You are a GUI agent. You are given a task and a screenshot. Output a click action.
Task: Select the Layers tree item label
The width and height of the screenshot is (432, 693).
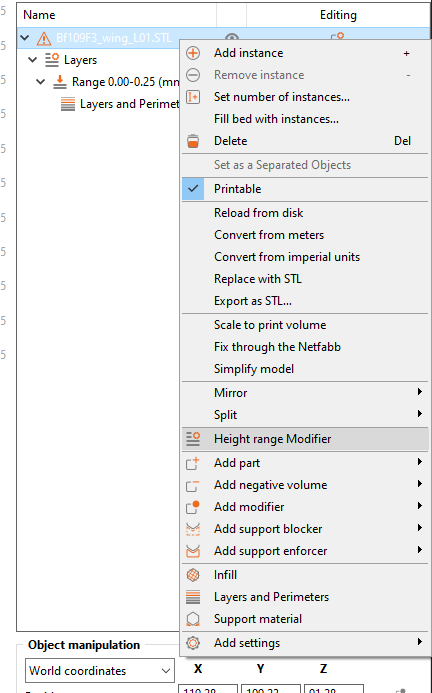point(80,60)
